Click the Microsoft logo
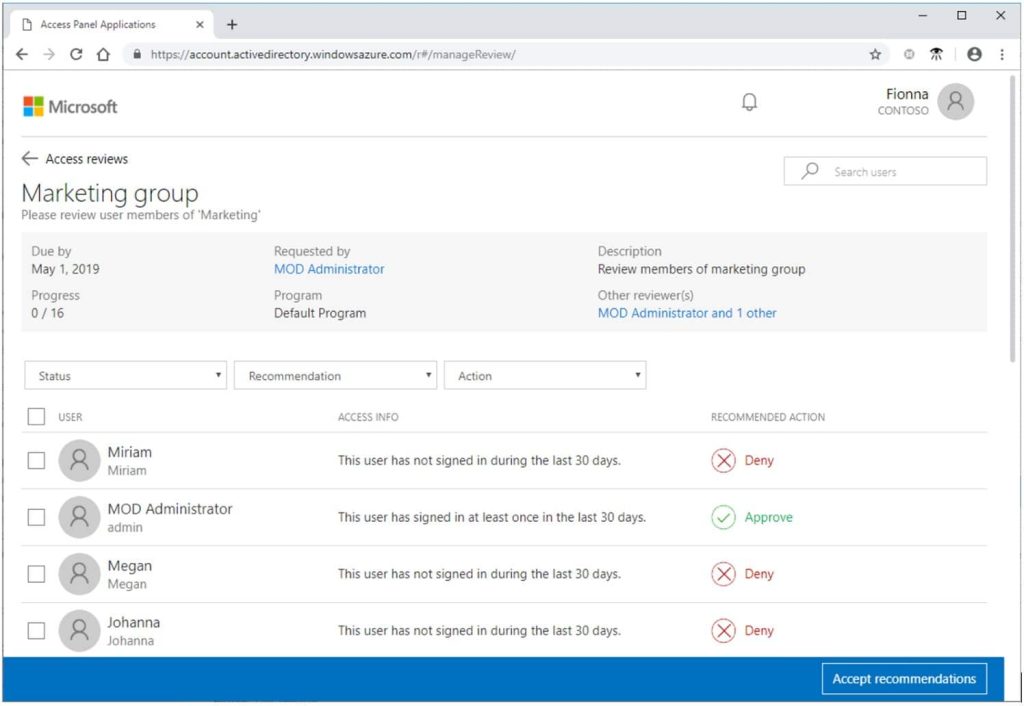The image size is (1024, 706). pos(70,106)
